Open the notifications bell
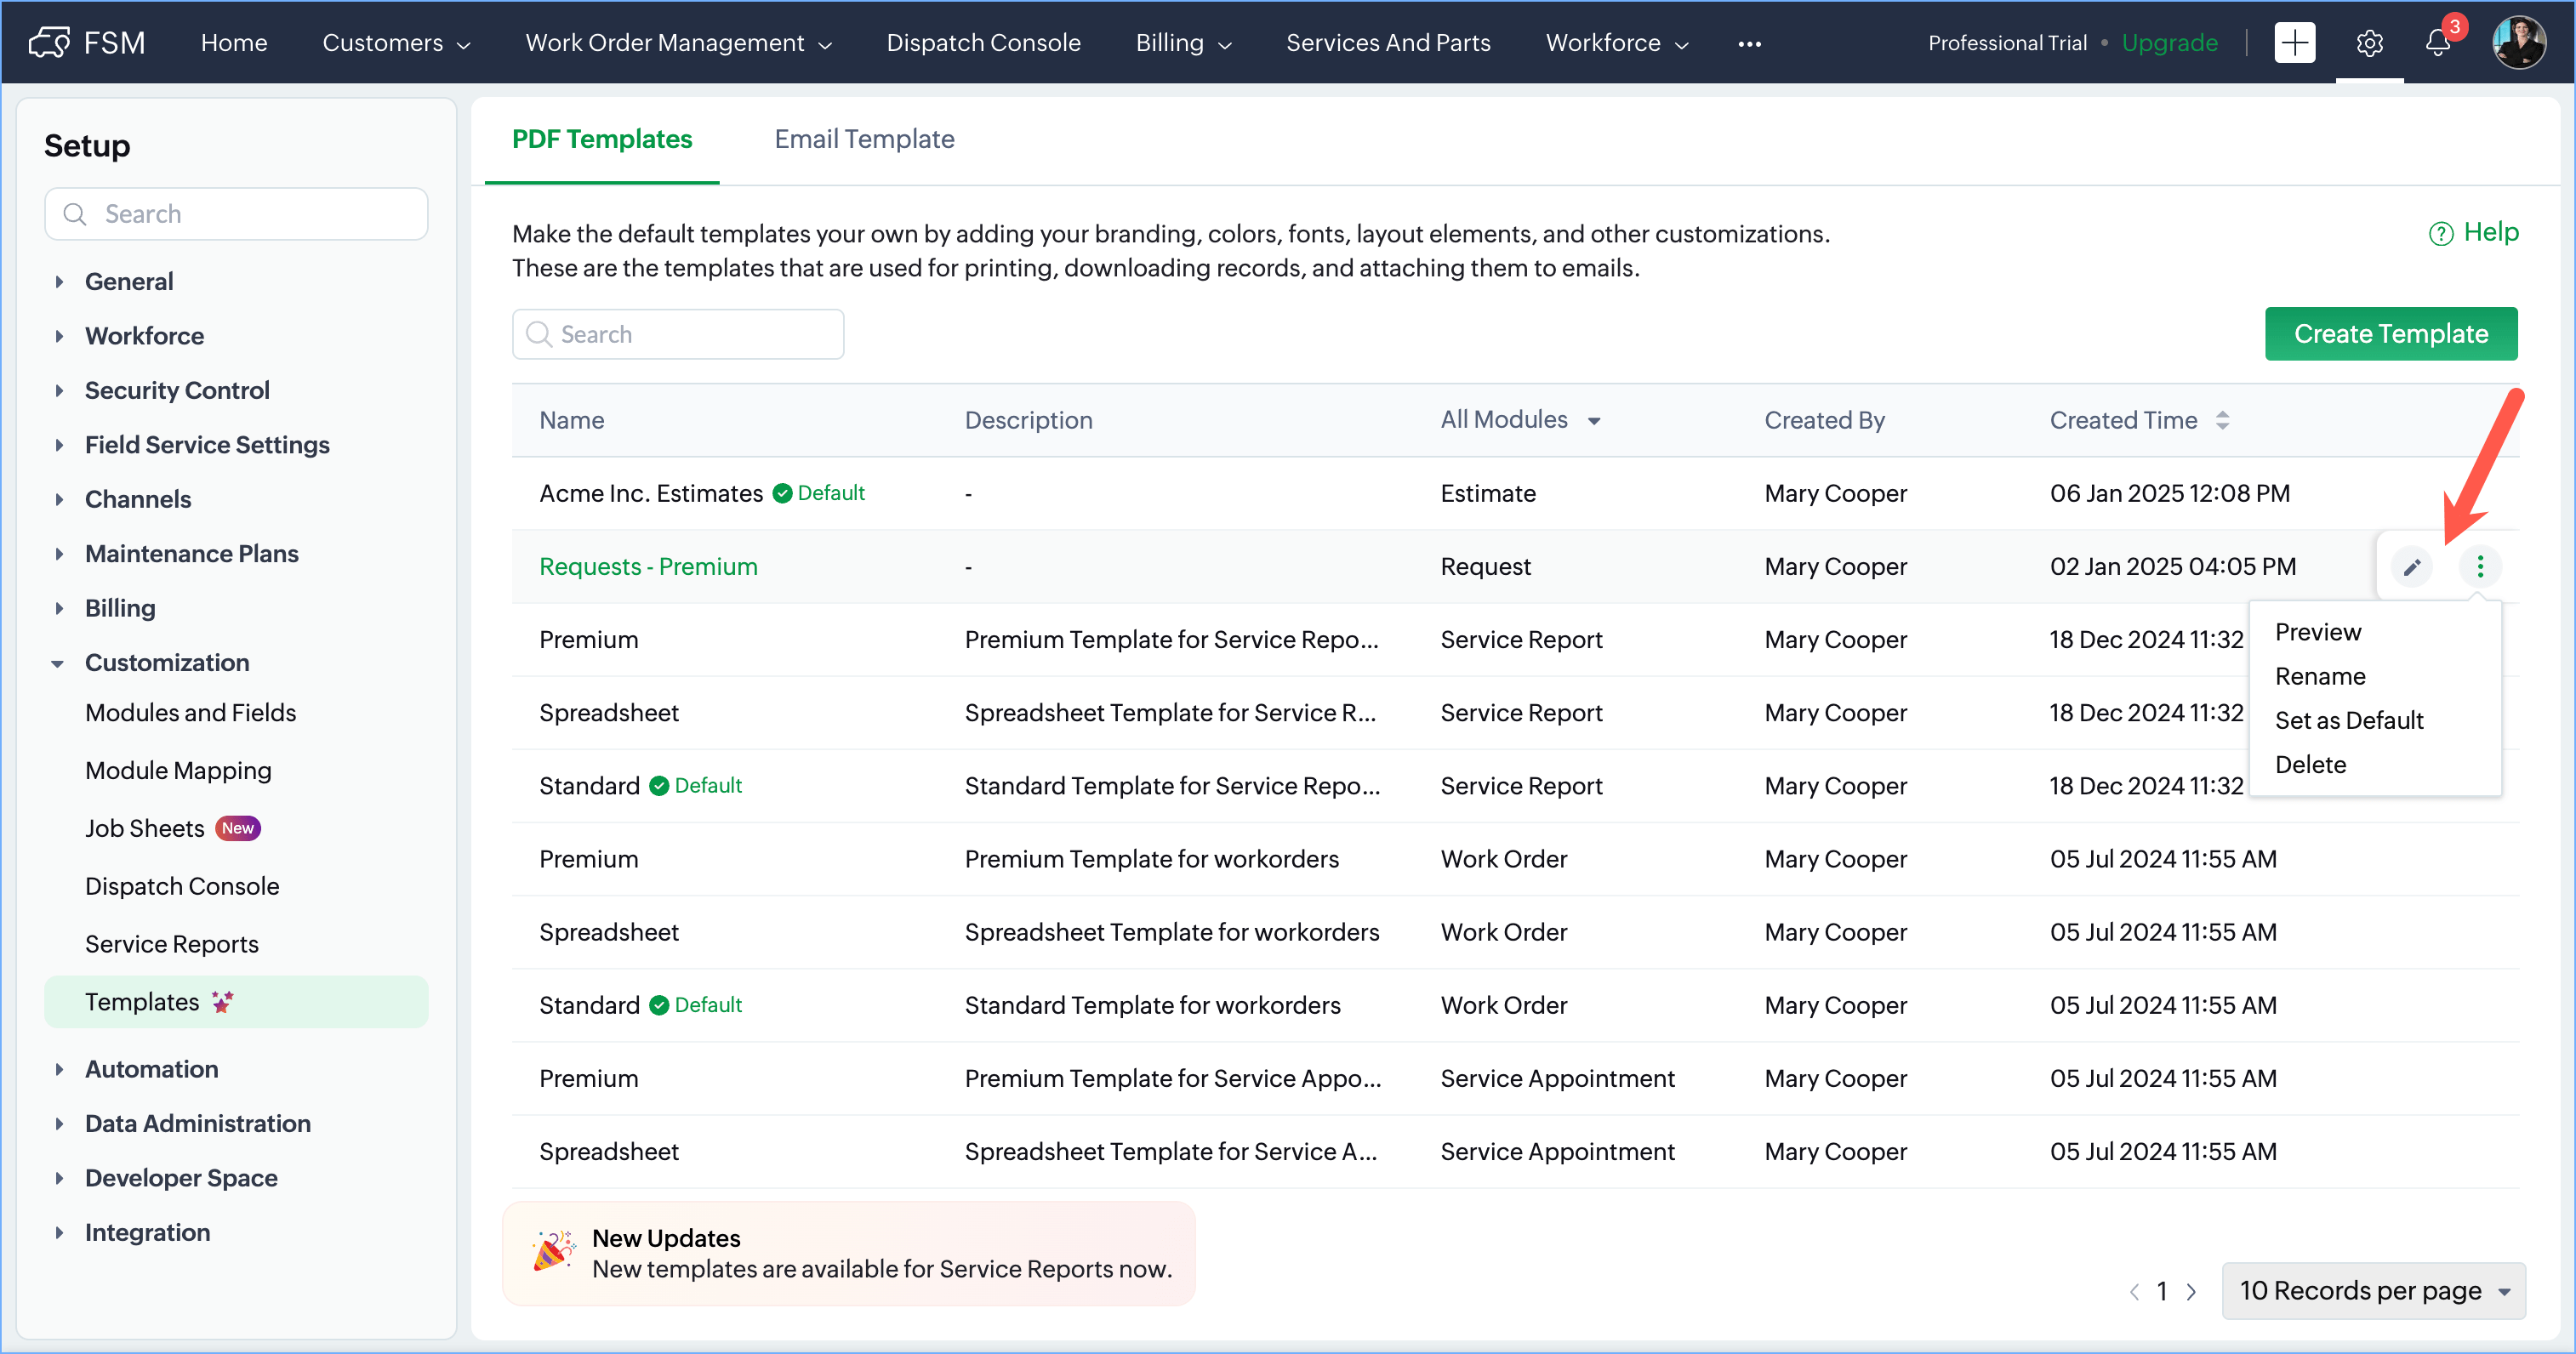 click(2437, 43)
